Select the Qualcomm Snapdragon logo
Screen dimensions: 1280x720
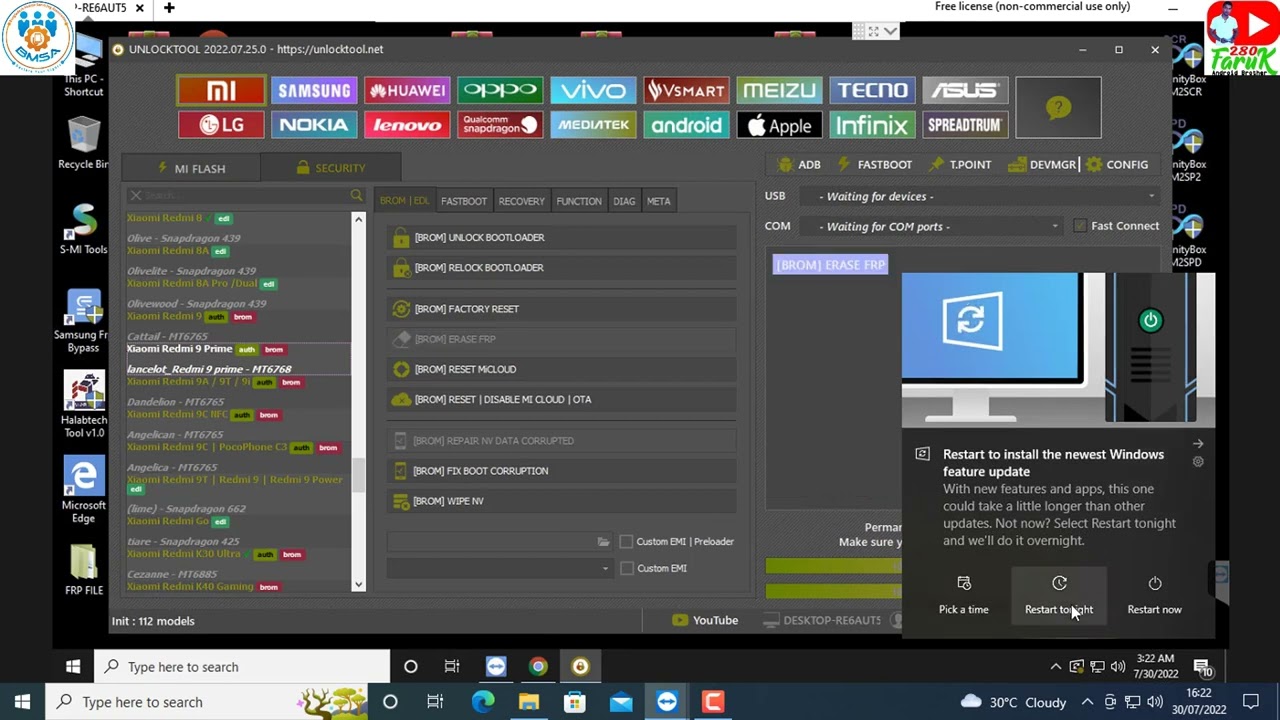tap(500, 125)
